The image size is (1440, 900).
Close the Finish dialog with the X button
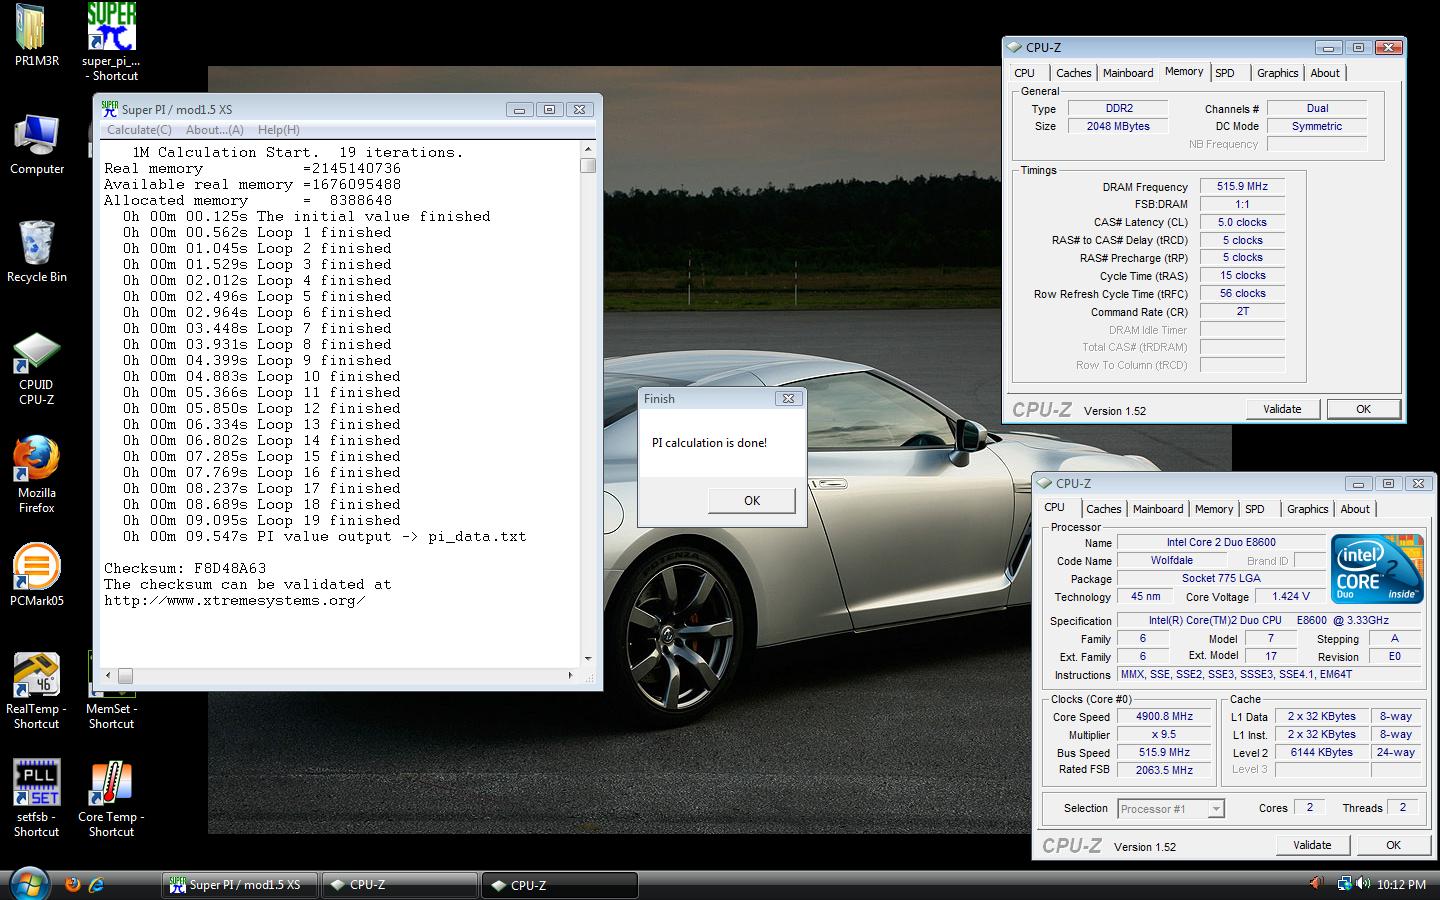tap(788, 399)
